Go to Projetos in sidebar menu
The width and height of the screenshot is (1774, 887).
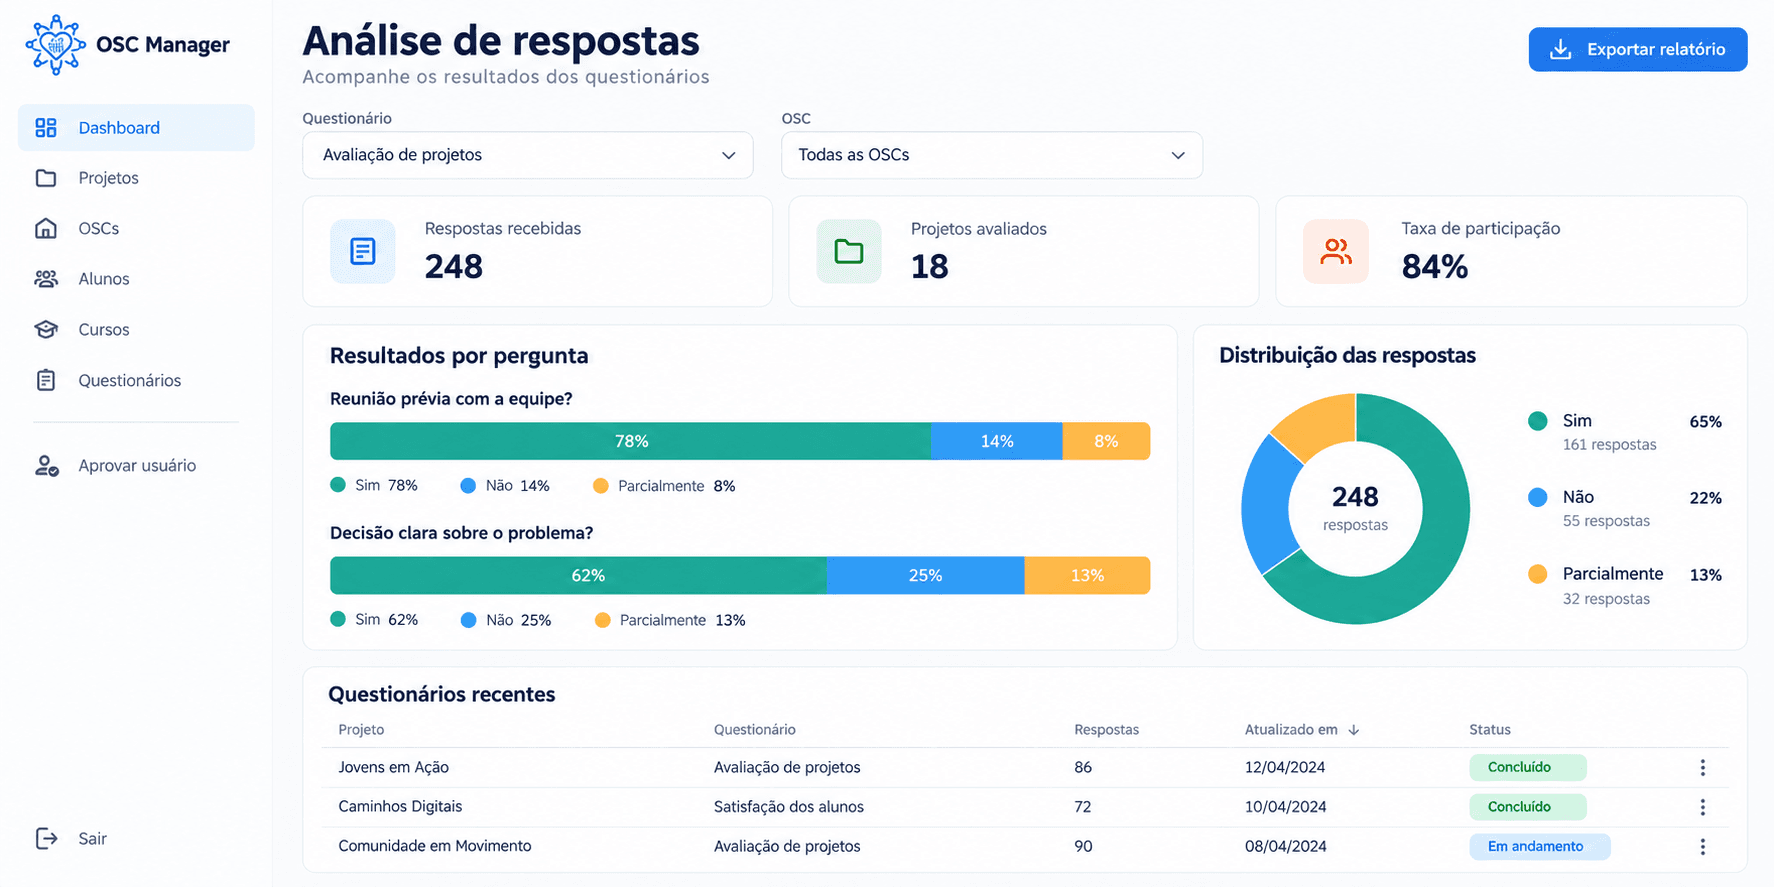pyautogui.click(x=136, y=178)
